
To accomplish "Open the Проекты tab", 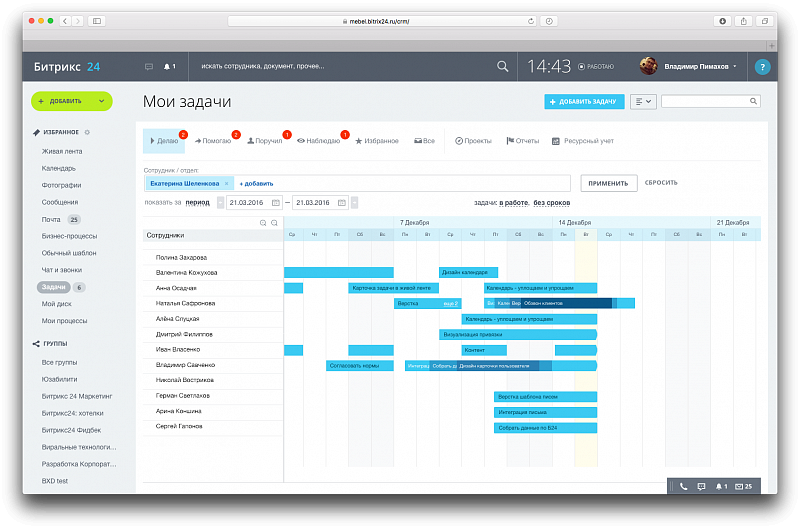I will click(x=473, y=141).
